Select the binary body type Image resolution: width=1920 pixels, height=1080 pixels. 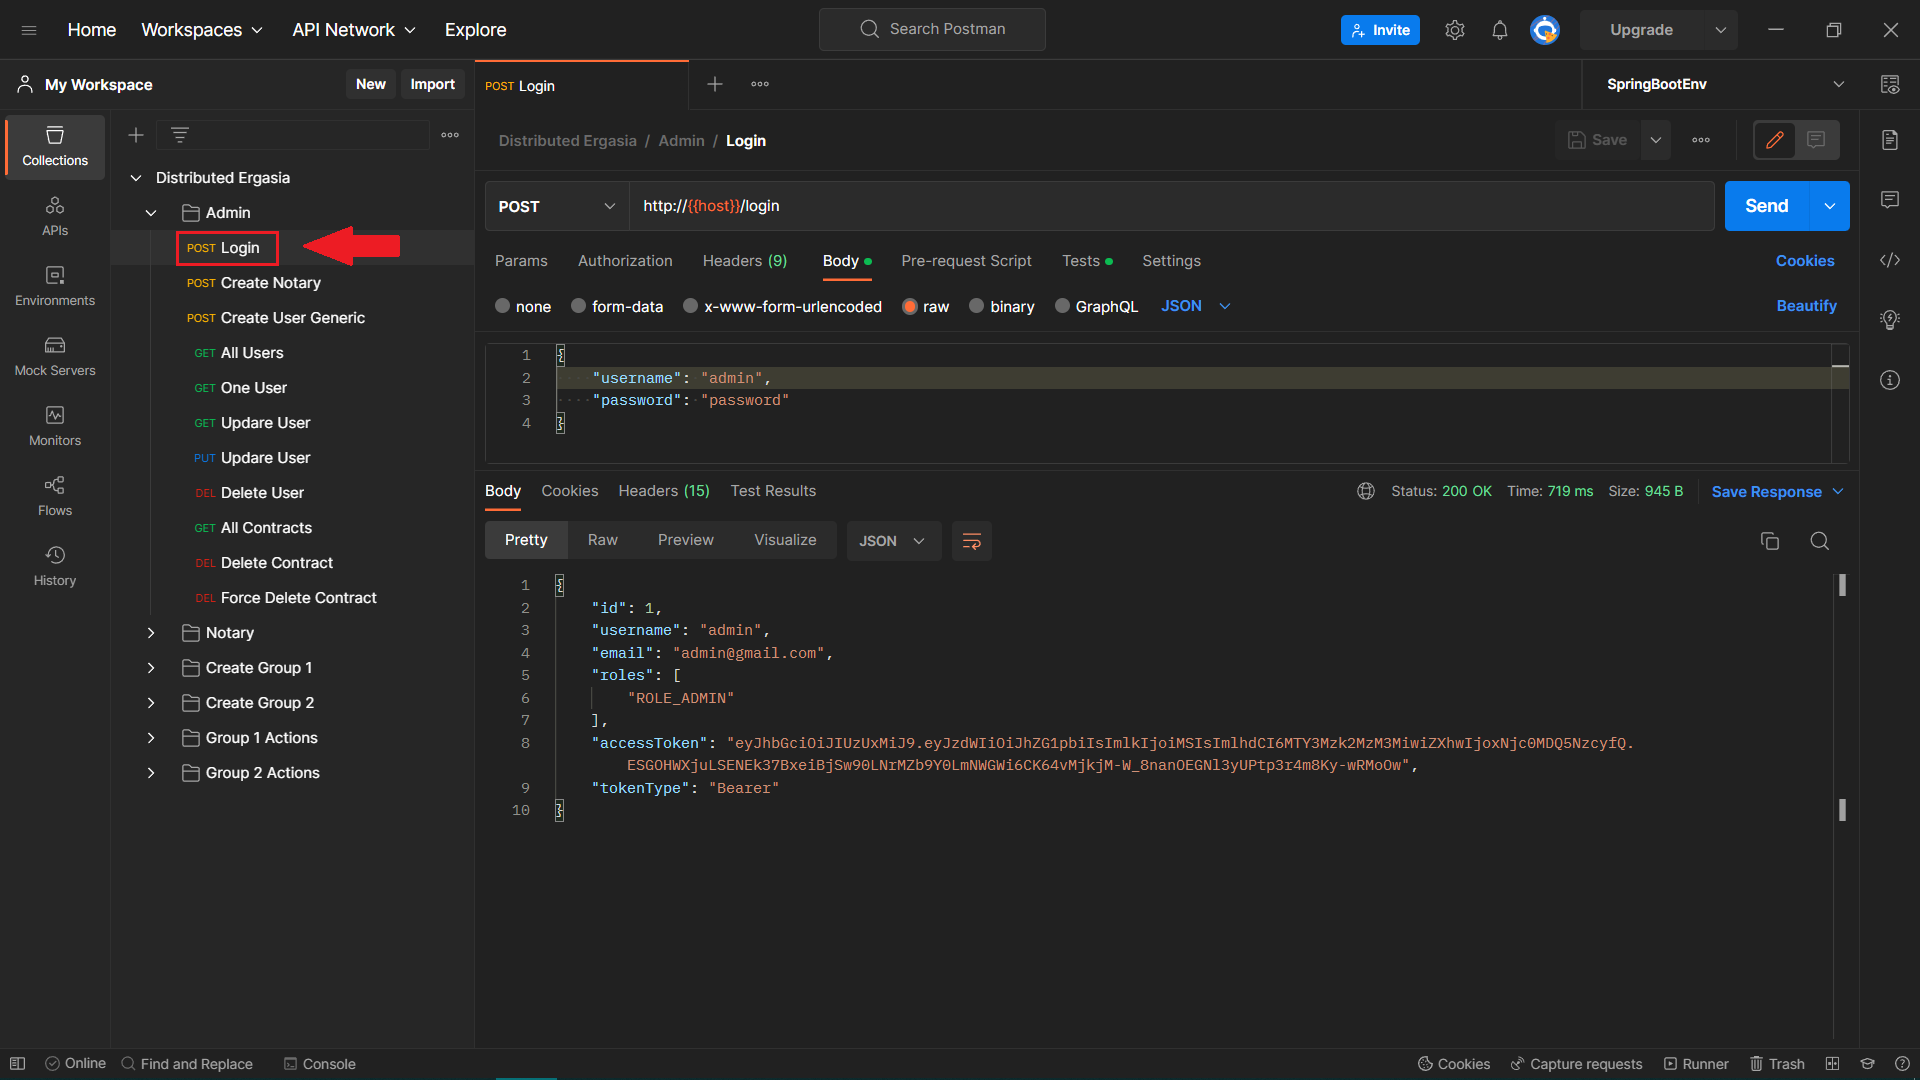[x=1002, y=306]
